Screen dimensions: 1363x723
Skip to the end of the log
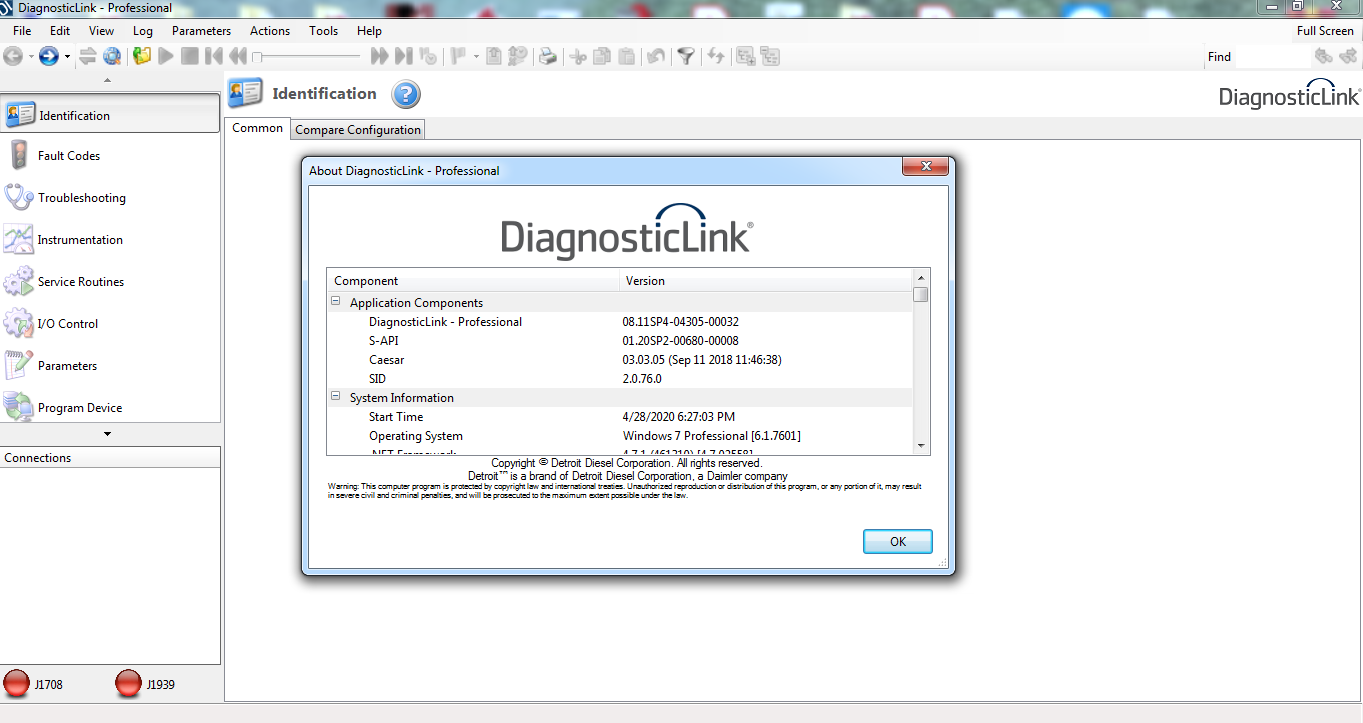[403, 57]
